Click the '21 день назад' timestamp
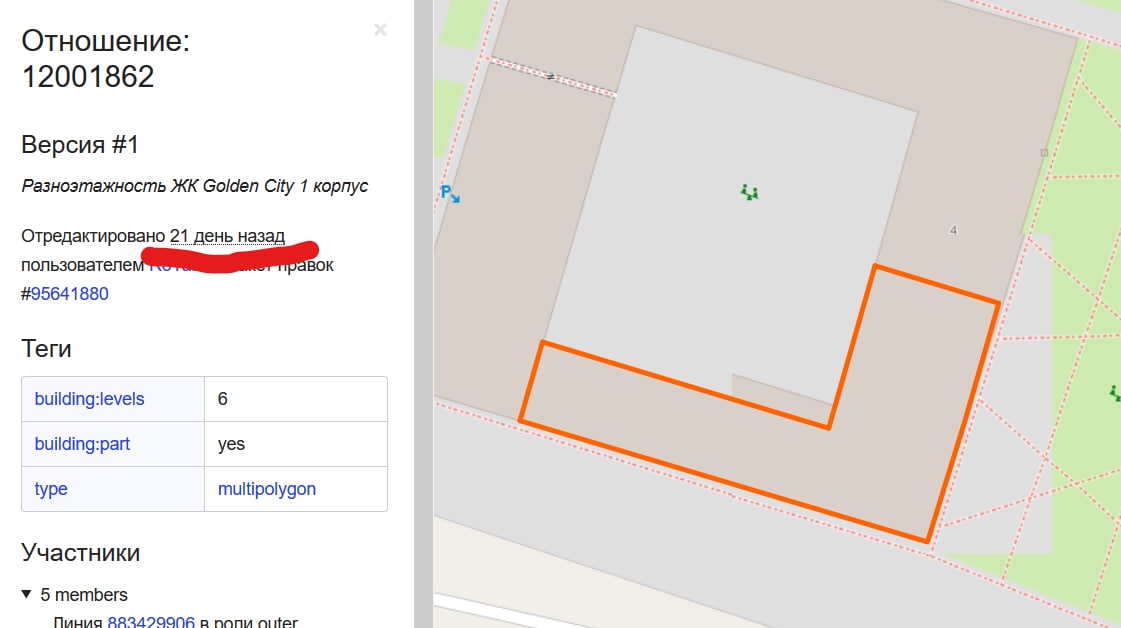Image resolution: width=1121 pixels, height=628 pixels. click(x=227, y=236)
